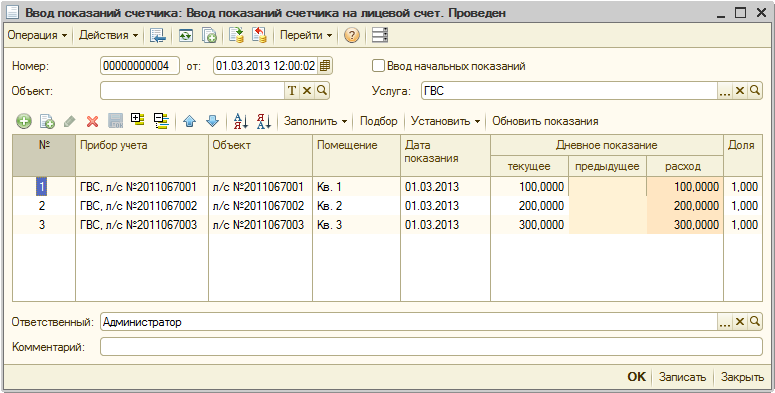Click the Reread/refresh document icon
775x393 pixels.
[186, 35]
